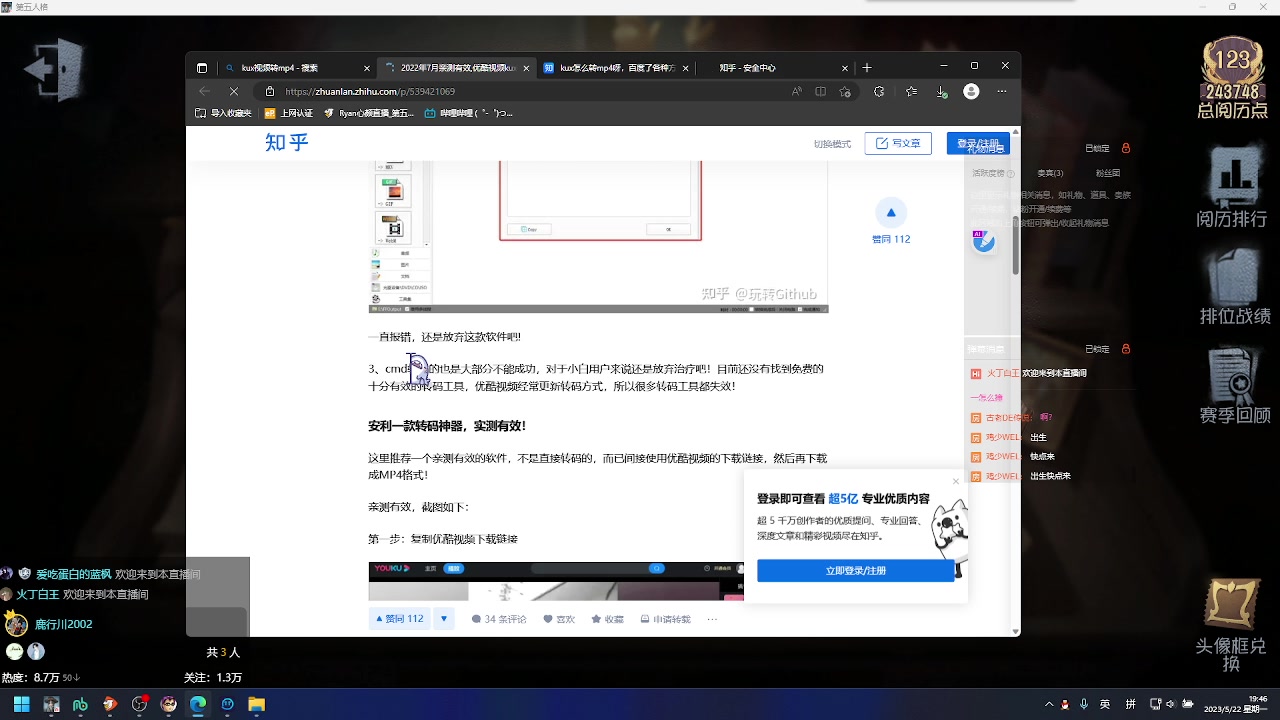
Task: Click '切换模式' on Zhihu header
Action: tap(832, 144)
